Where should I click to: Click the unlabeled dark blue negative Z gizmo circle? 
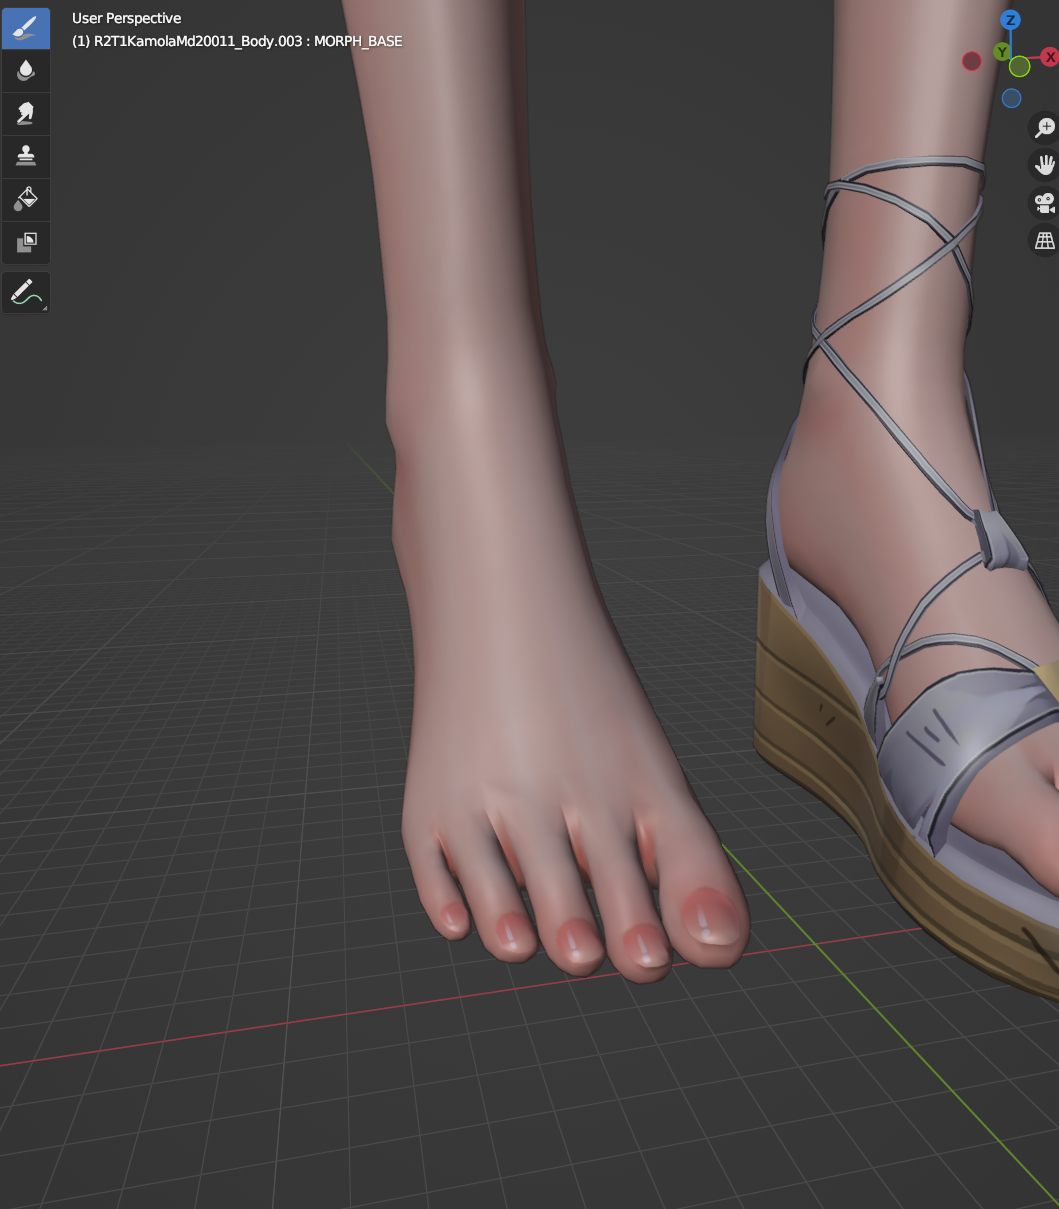1011,98
